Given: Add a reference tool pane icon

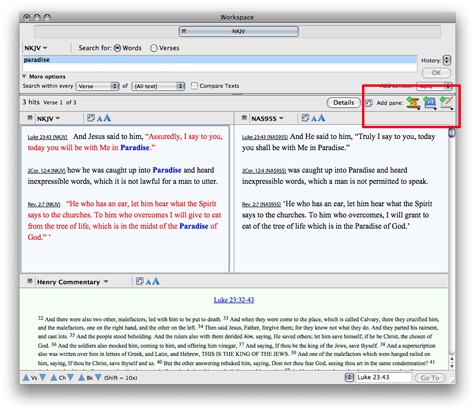Looking at the screenshot, I should (430, 103).
